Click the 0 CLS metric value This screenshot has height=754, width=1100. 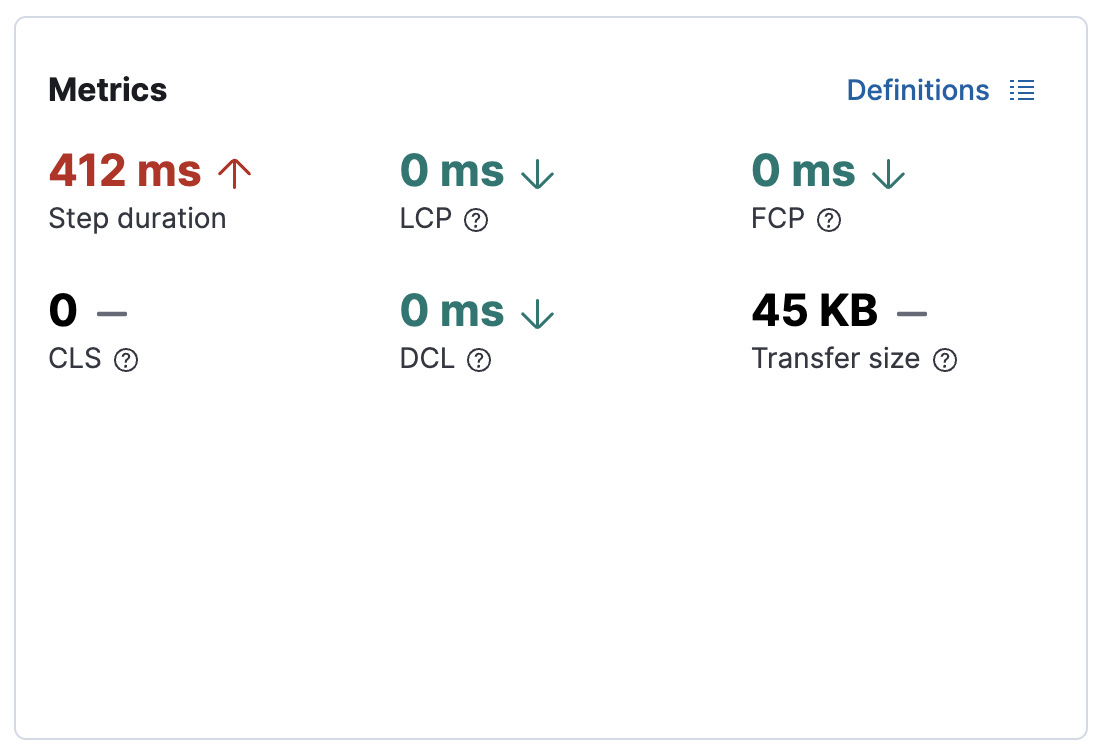(62, 311)
